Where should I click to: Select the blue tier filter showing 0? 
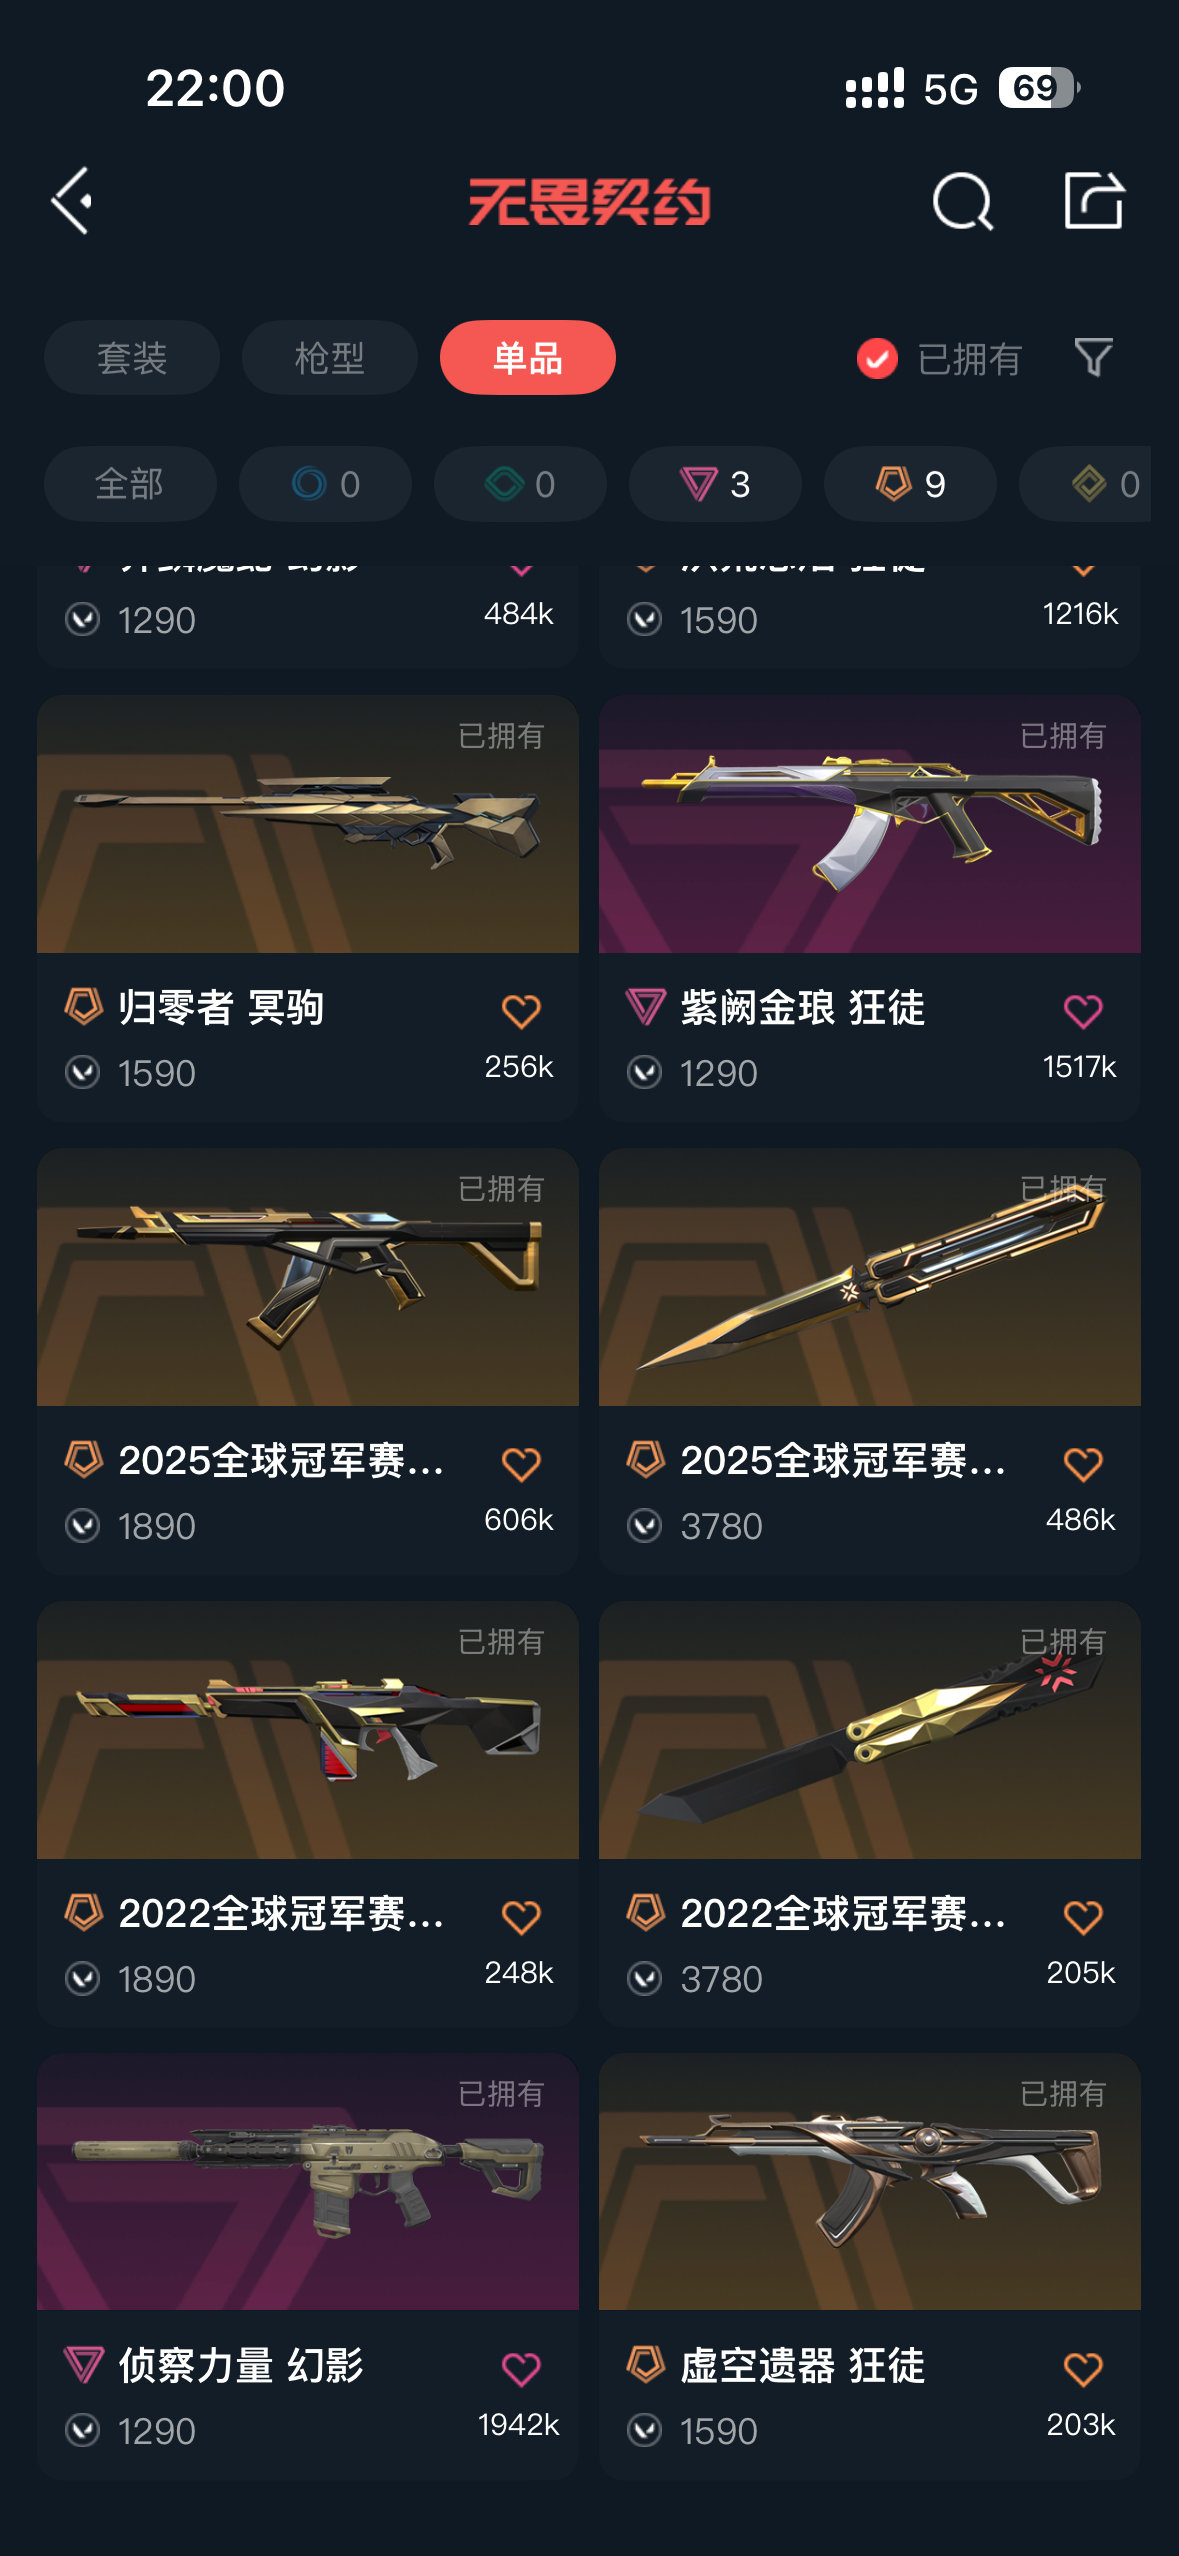click(x=325, y=484)
